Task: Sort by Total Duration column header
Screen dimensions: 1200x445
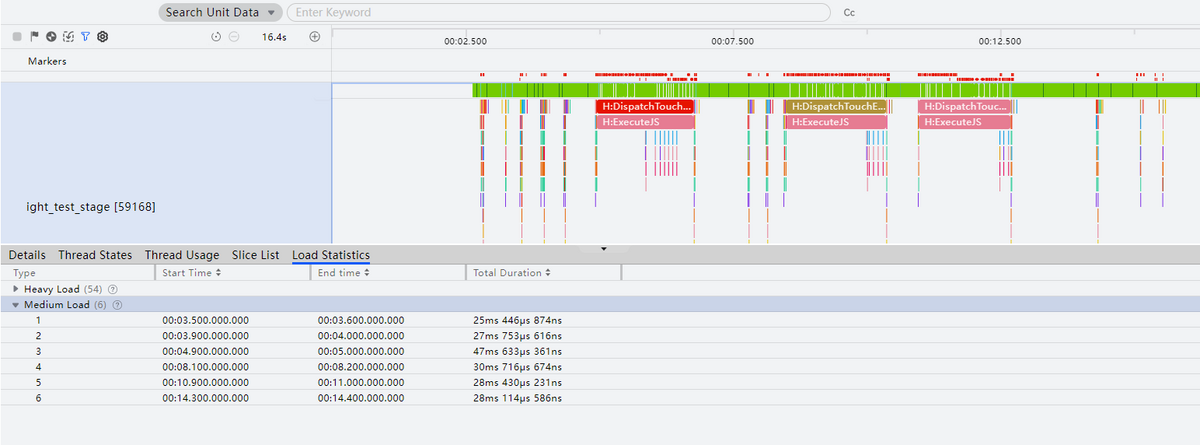Action: [512, 272]
